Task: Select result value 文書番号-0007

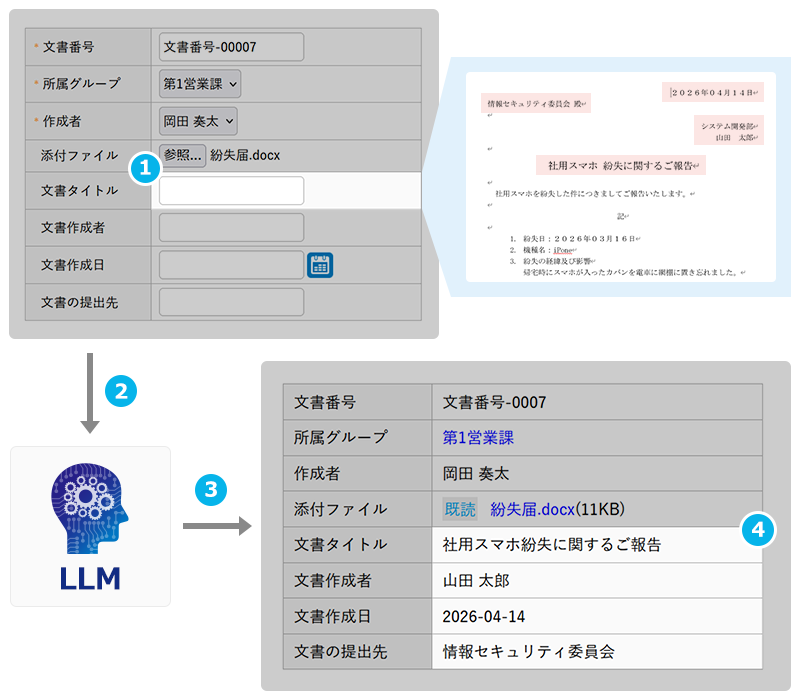Action: [x=494, y=403]
